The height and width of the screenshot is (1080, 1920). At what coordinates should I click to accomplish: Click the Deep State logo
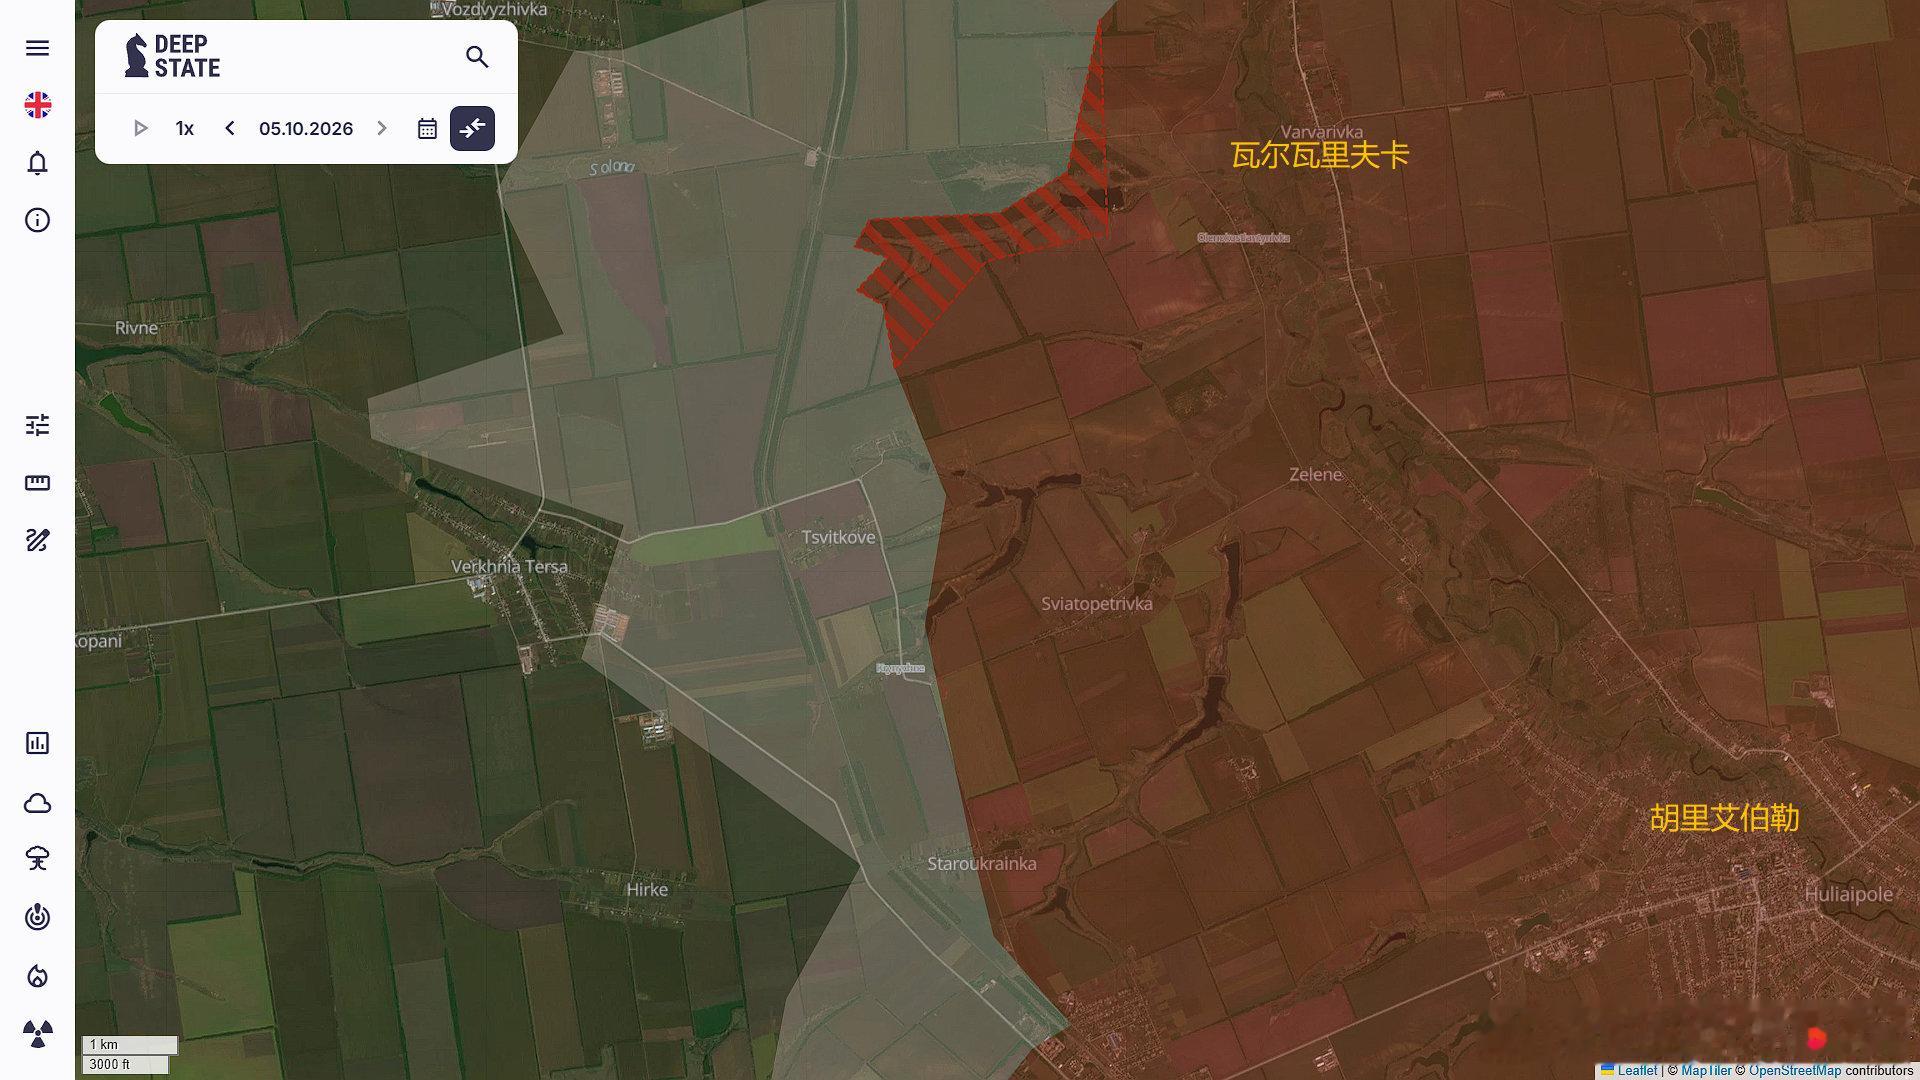(x=172, y=56)
